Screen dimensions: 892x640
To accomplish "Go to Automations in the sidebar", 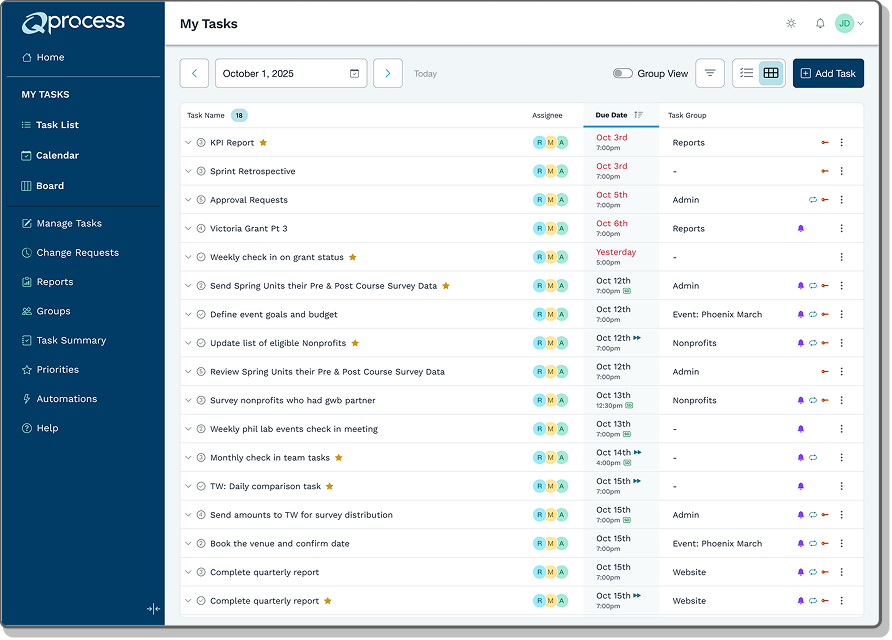I will 66,399.
